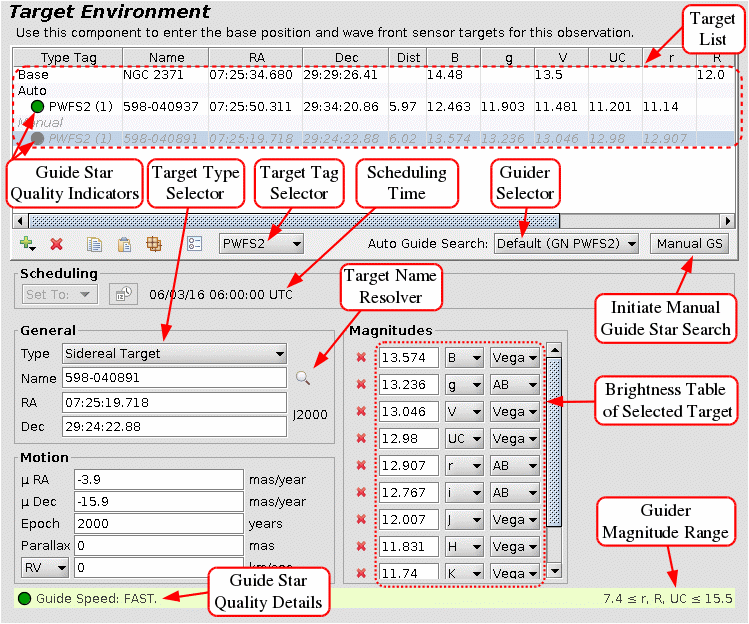
Task: Click the horizontal scrollbar left arrow
Action: (20, 221)
